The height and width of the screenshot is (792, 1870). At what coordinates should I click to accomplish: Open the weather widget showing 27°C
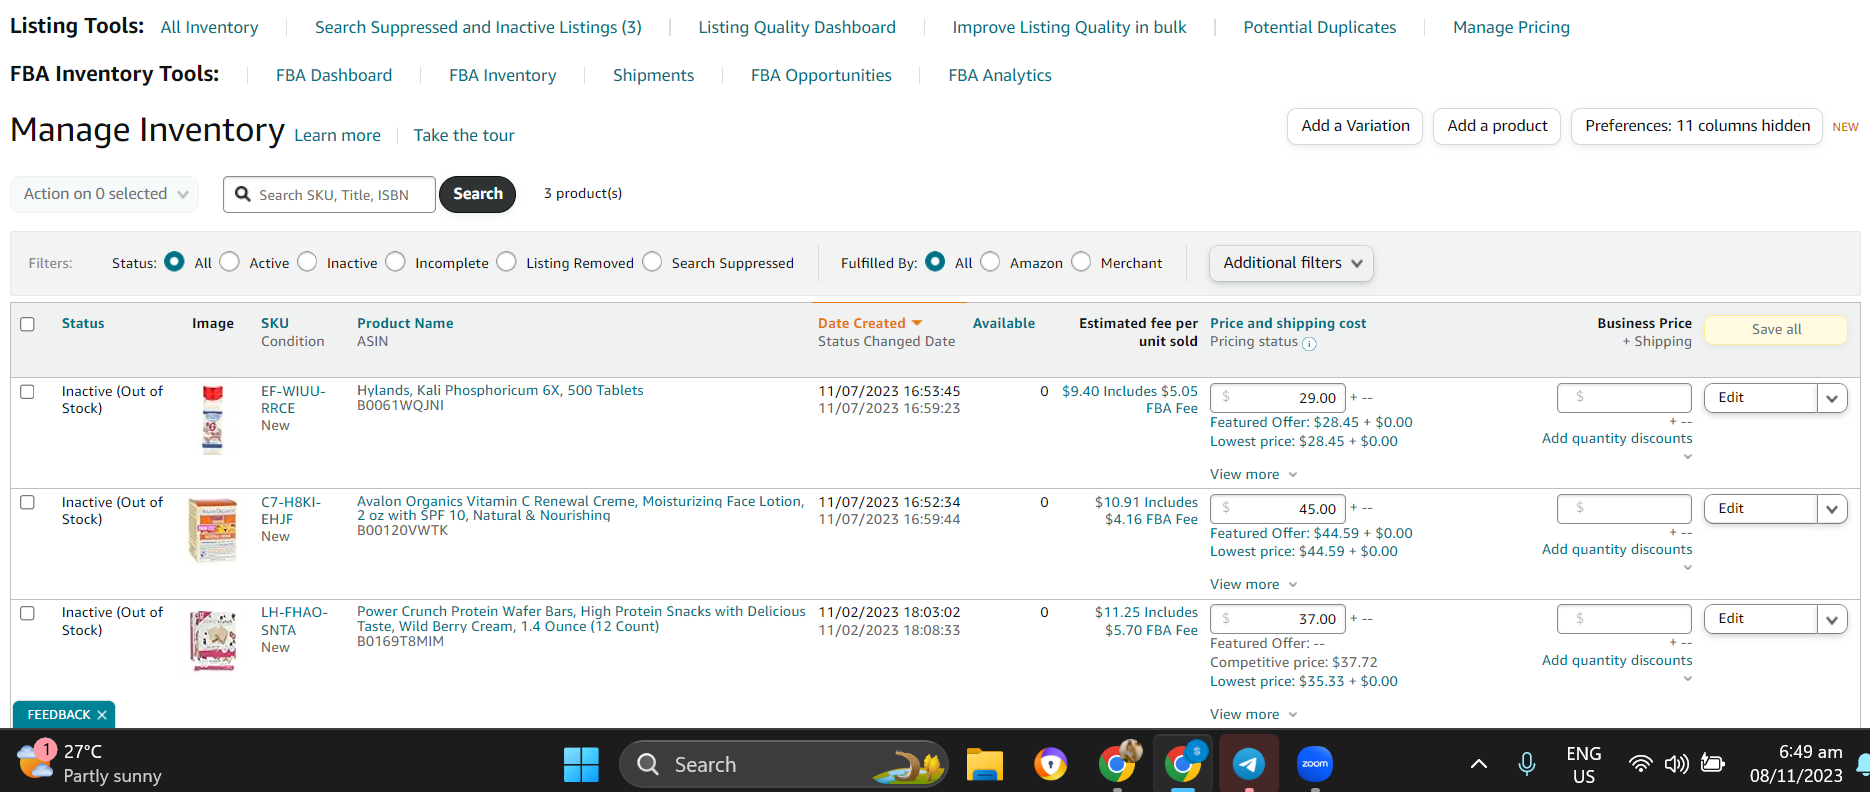90,764
